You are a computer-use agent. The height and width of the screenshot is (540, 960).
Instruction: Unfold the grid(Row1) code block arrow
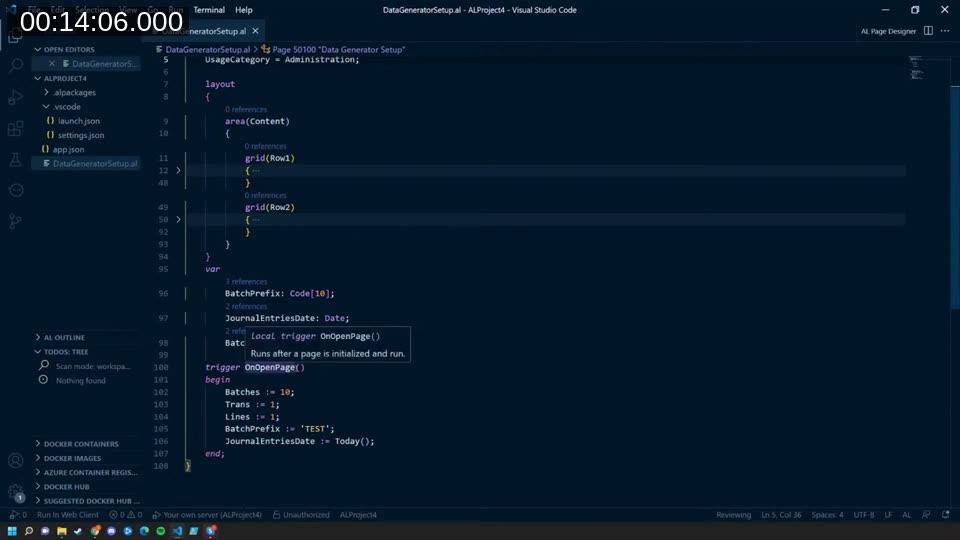point(178,170)
